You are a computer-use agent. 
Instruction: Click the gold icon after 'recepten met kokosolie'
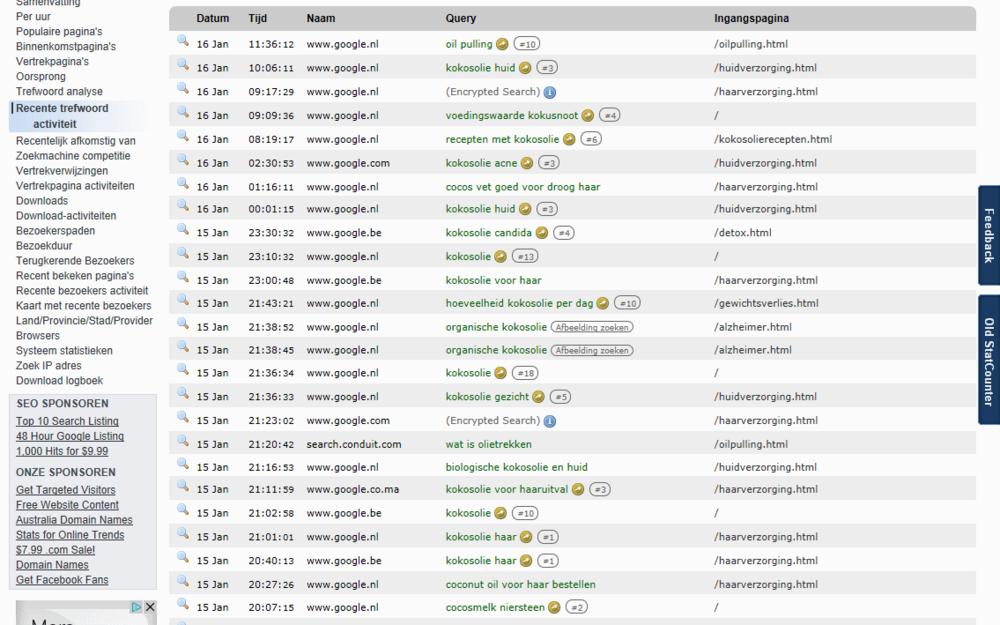[569, 139]
